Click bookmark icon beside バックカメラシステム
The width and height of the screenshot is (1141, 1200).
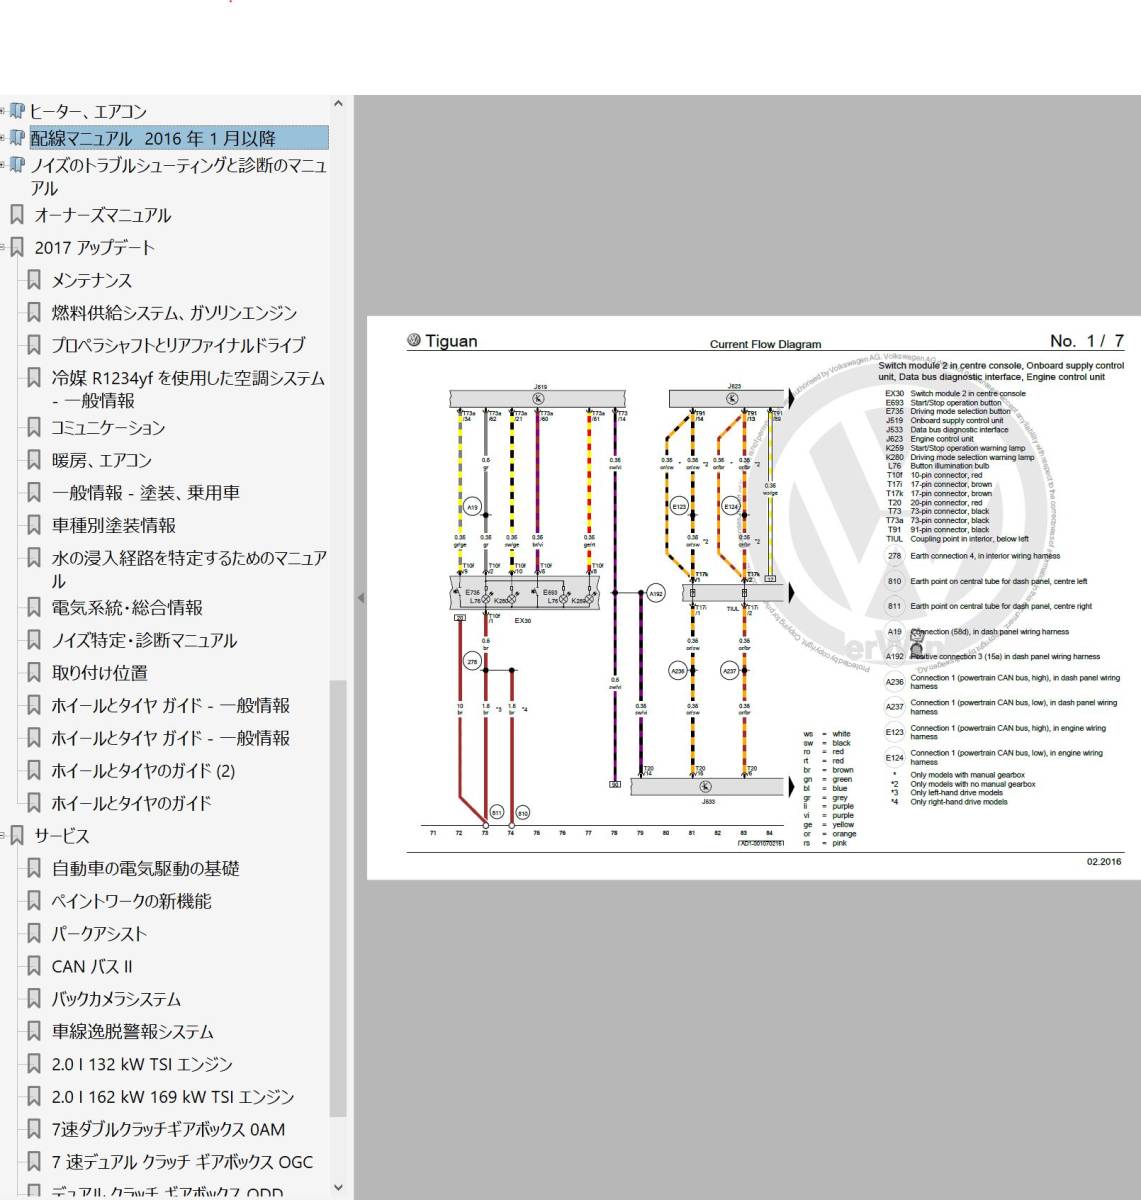pyautogui.click(x=33, y=999)
